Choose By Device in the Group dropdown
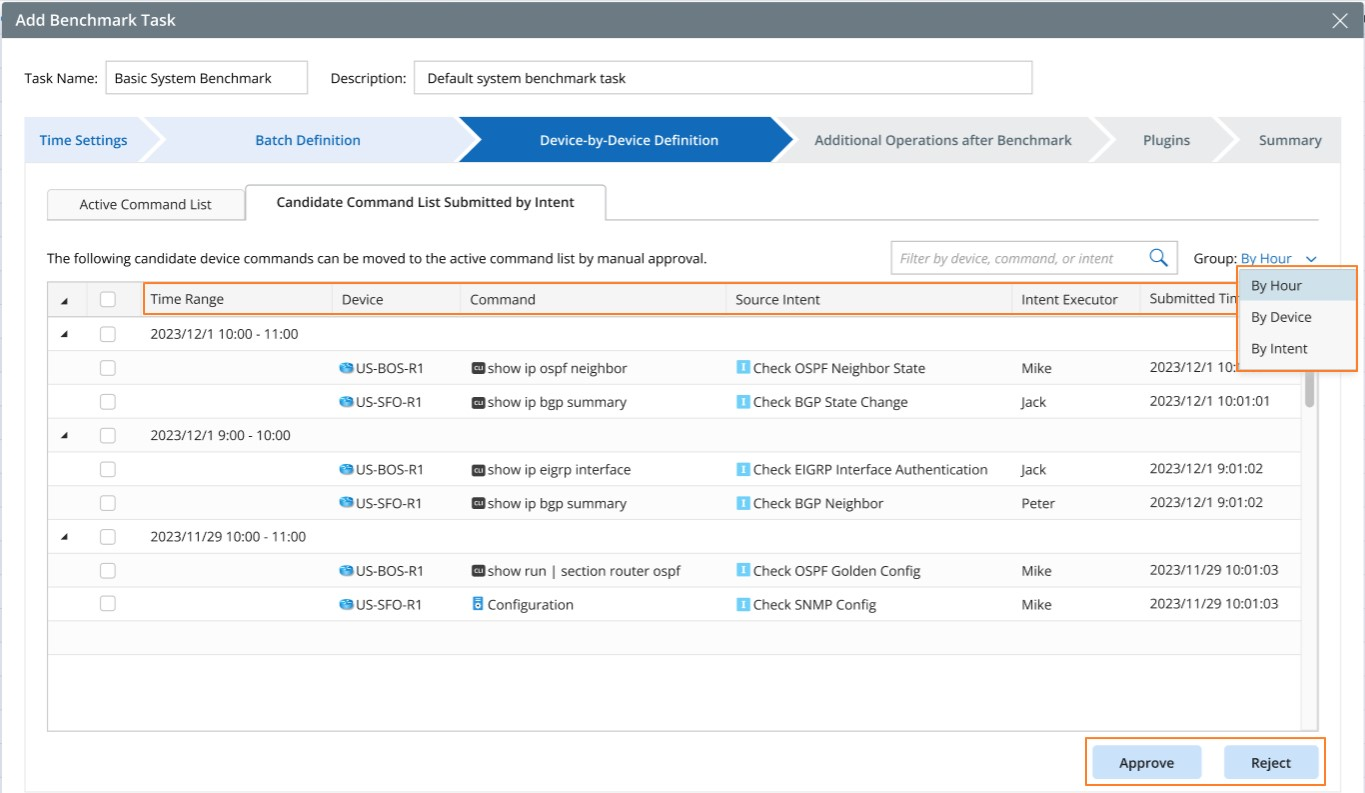Image resolution: width=1365 pixels, height=793 pixels. pos(1281,317)
